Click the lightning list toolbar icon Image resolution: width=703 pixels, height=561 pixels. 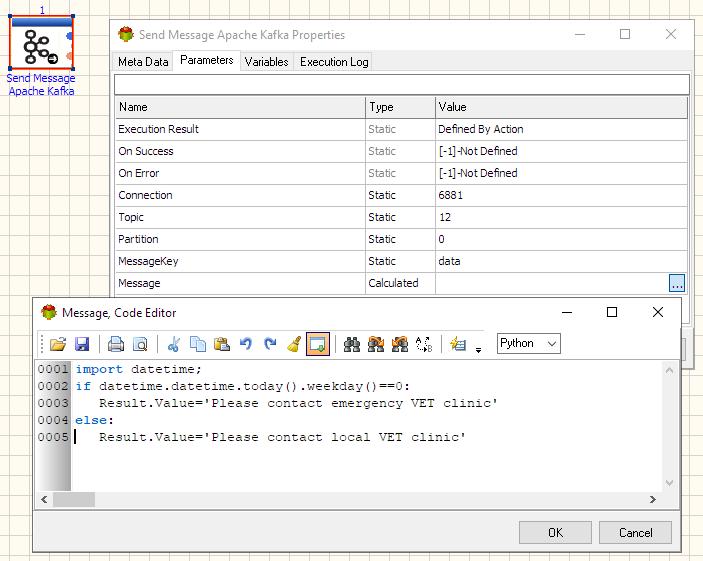(x=458, y=344)
